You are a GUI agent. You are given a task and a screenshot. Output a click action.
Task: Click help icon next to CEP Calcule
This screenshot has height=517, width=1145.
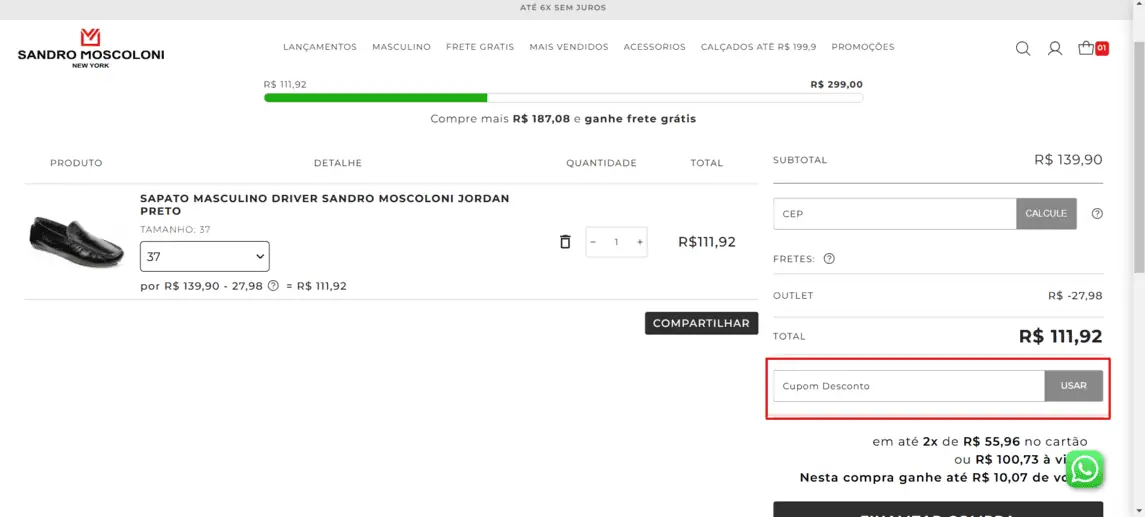(x=1097, y=214)
